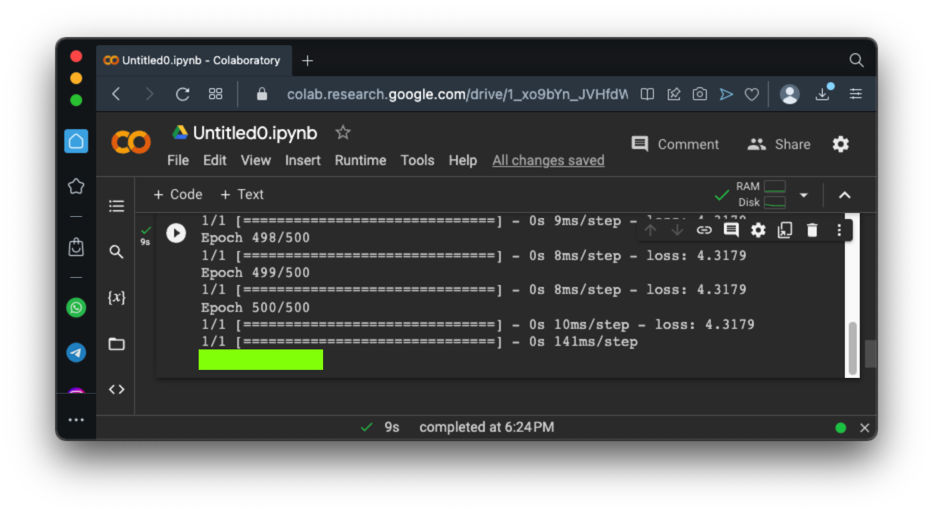Viewport: 933px width, 514px height.
Task: Click the Share button
Action: pyautogui.click(x=779, y=144)
